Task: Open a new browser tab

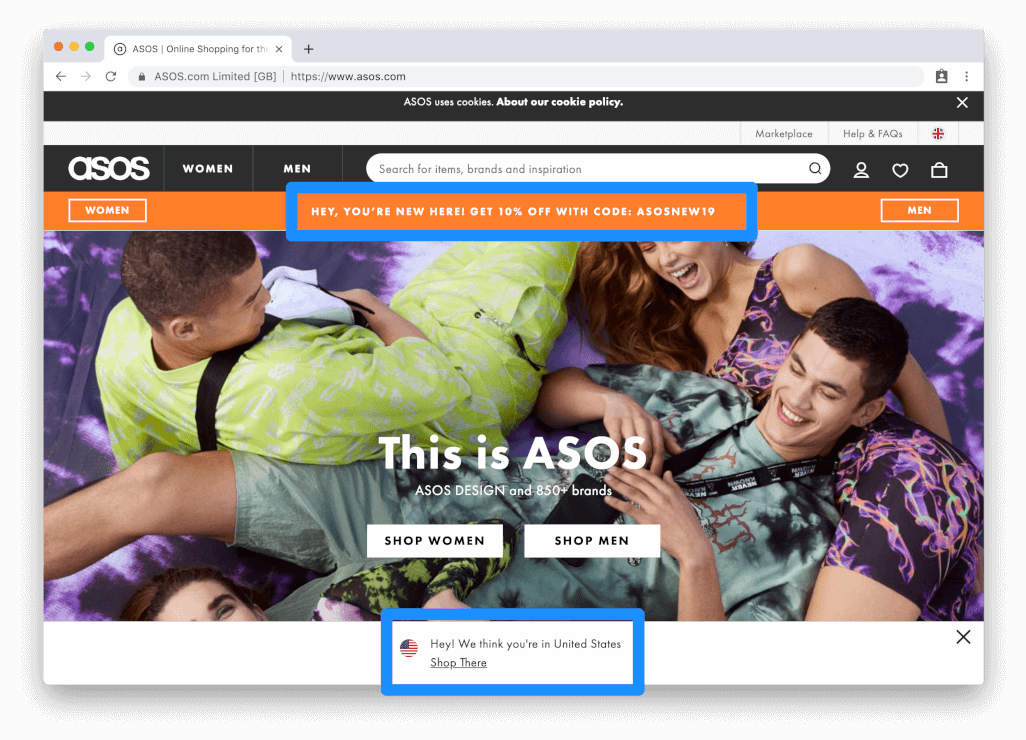Action: tap(309, 49)
